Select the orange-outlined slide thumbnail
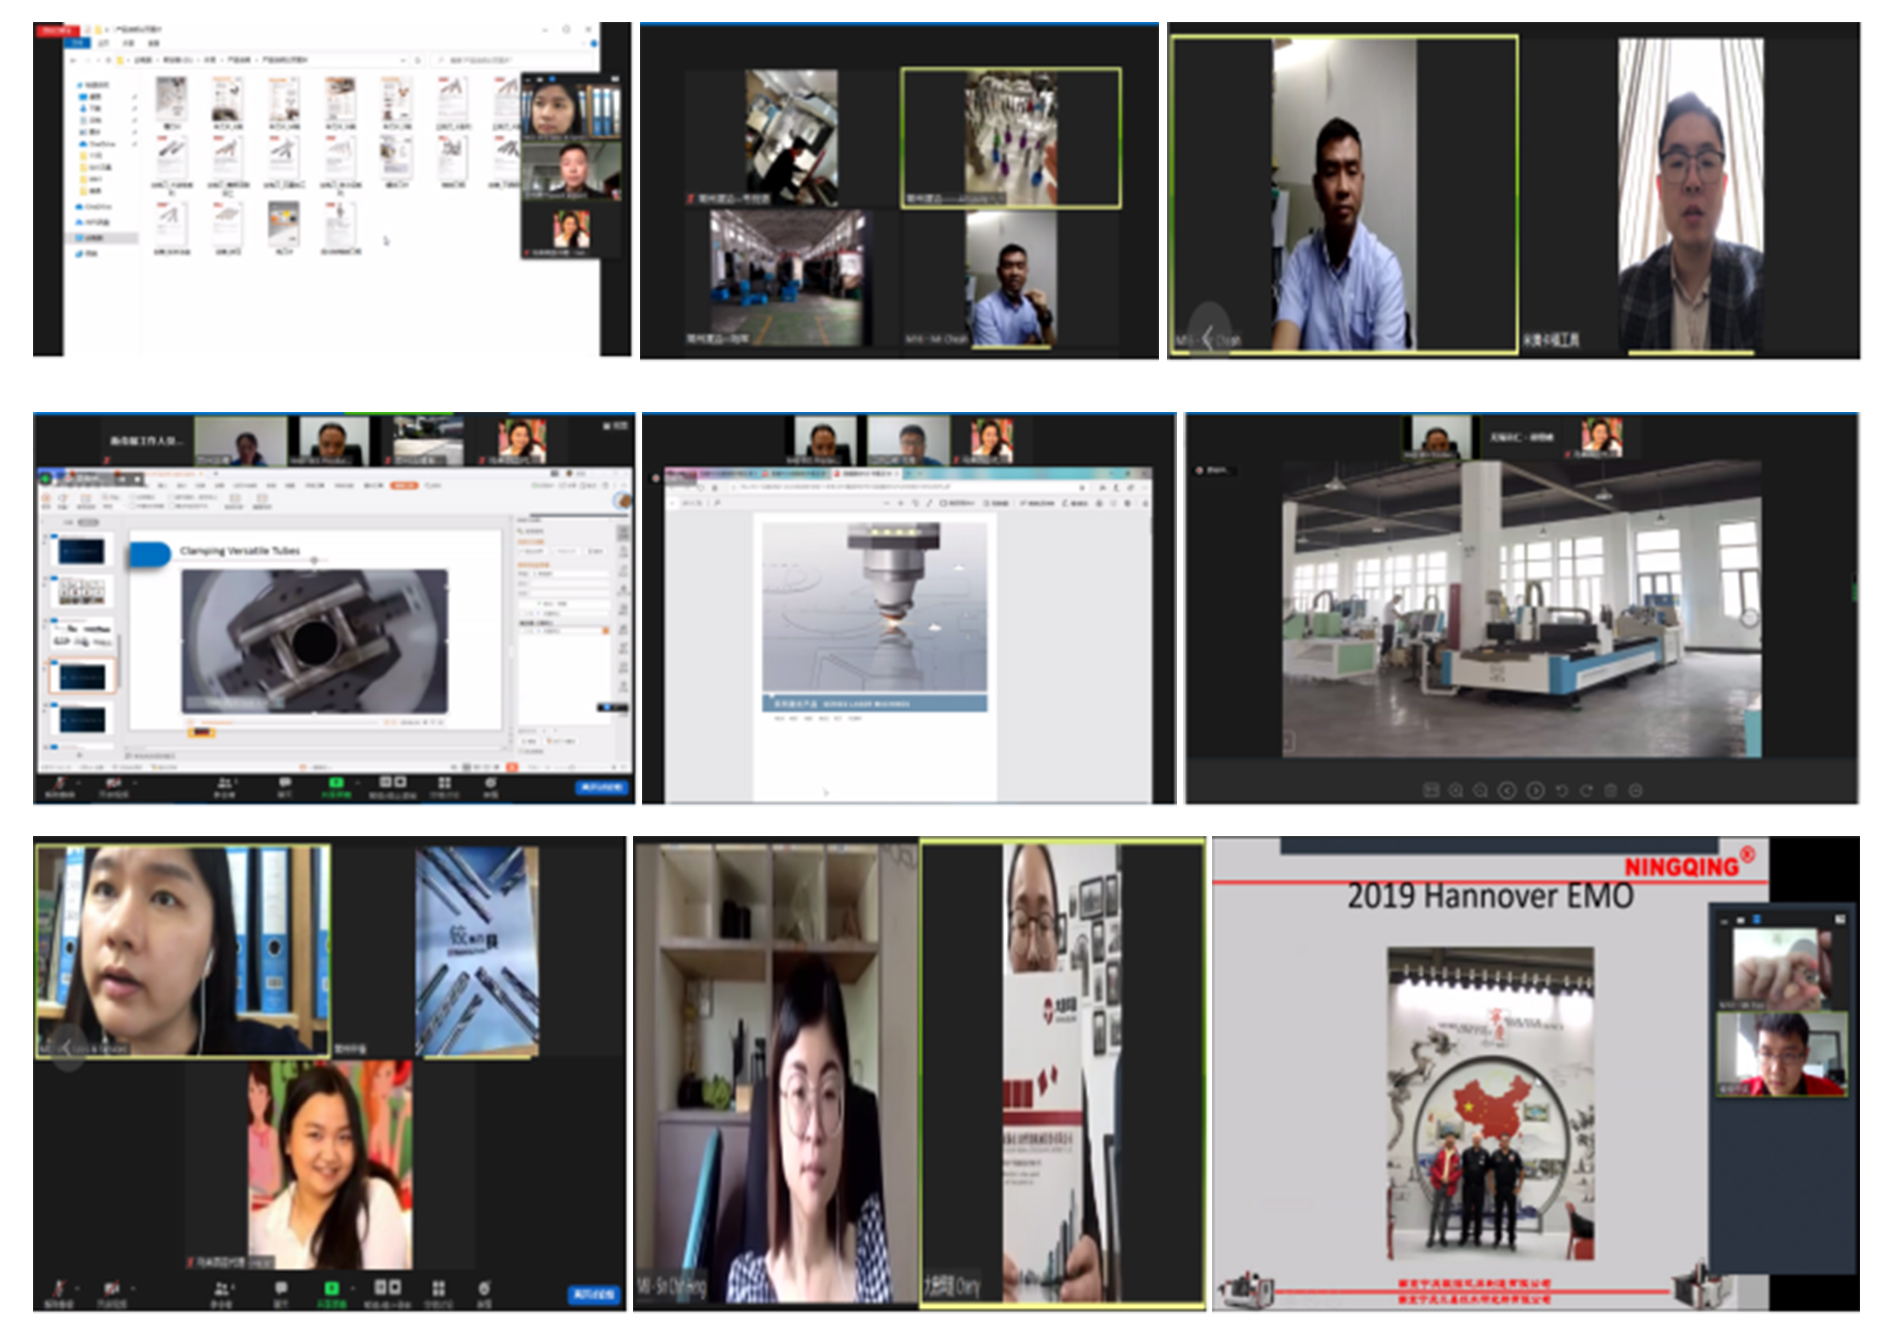Viewport: 1888px width, 1338px height. [x=81, y=677]
